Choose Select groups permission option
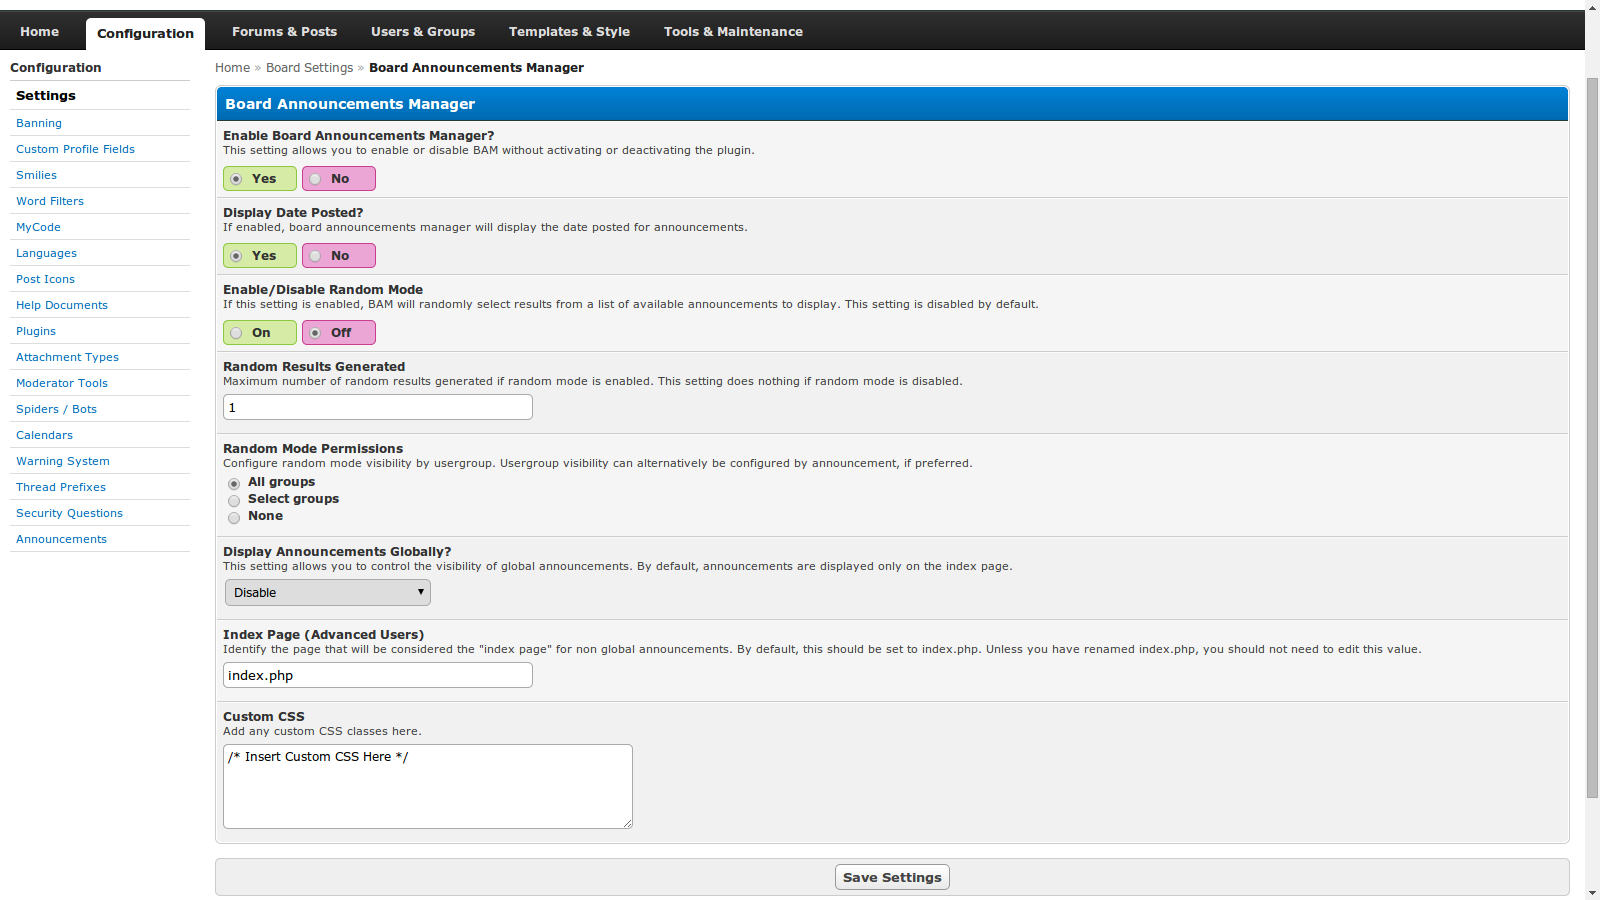Image resolution: width=1600 pixels, height=900 pixels. point(234,500)
